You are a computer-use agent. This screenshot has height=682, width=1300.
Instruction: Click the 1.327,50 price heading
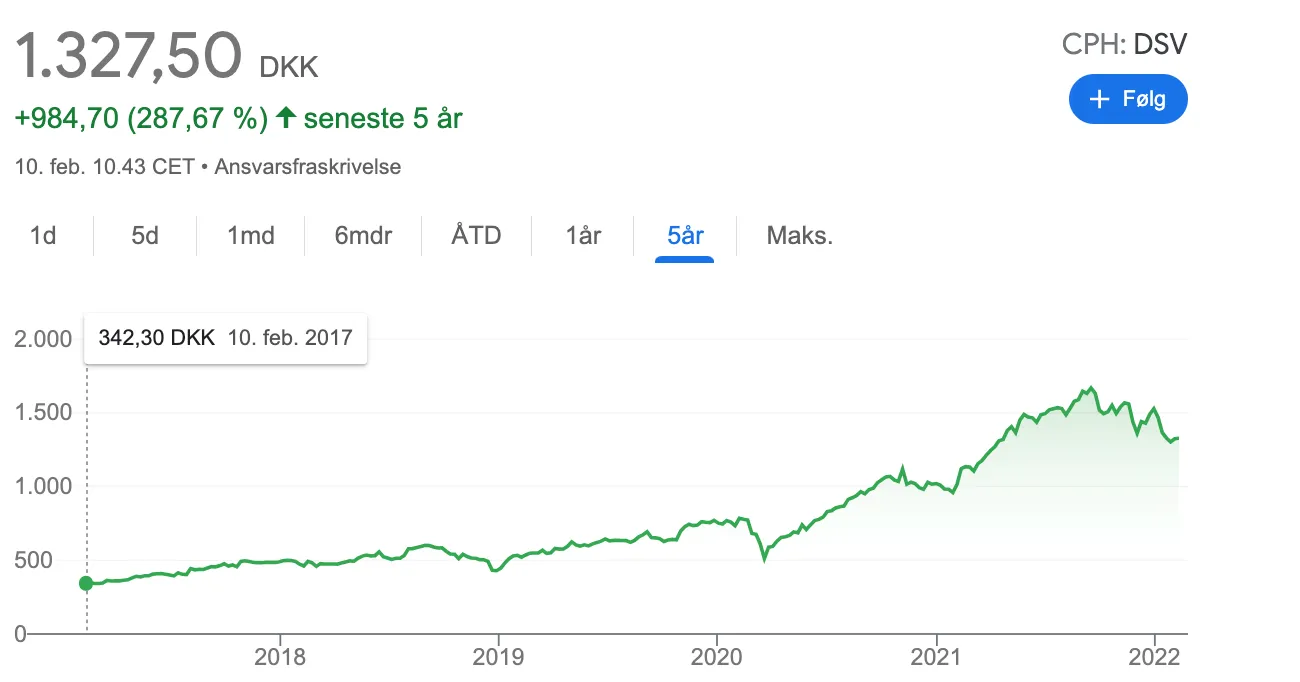(x=128, y=55)
